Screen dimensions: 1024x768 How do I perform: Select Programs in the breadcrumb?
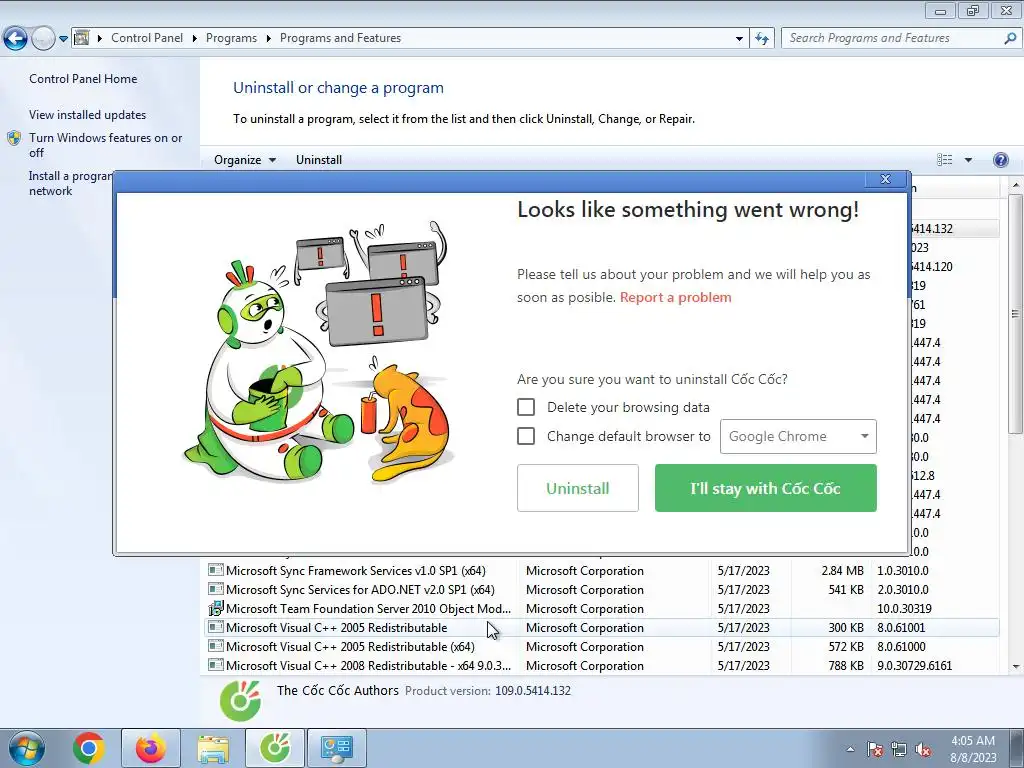(231, 38)
